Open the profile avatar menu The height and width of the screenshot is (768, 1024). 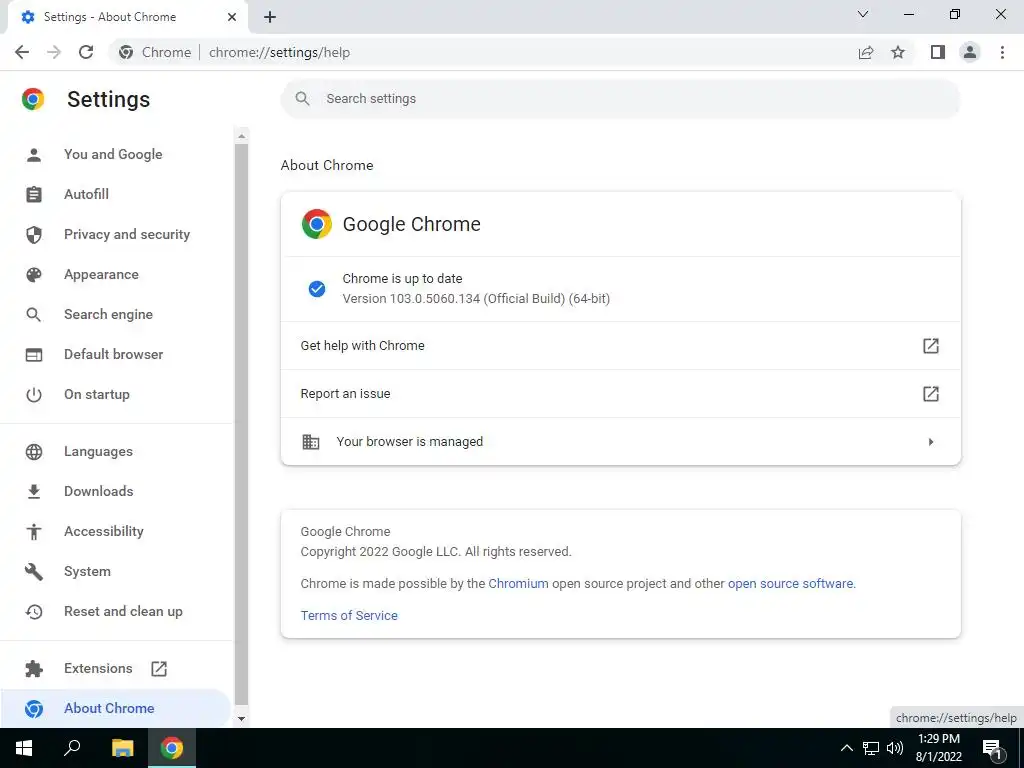970,52
